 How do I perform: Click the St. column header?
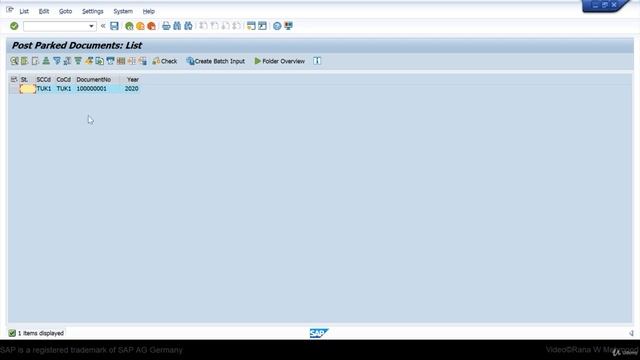tap(24, 80)
